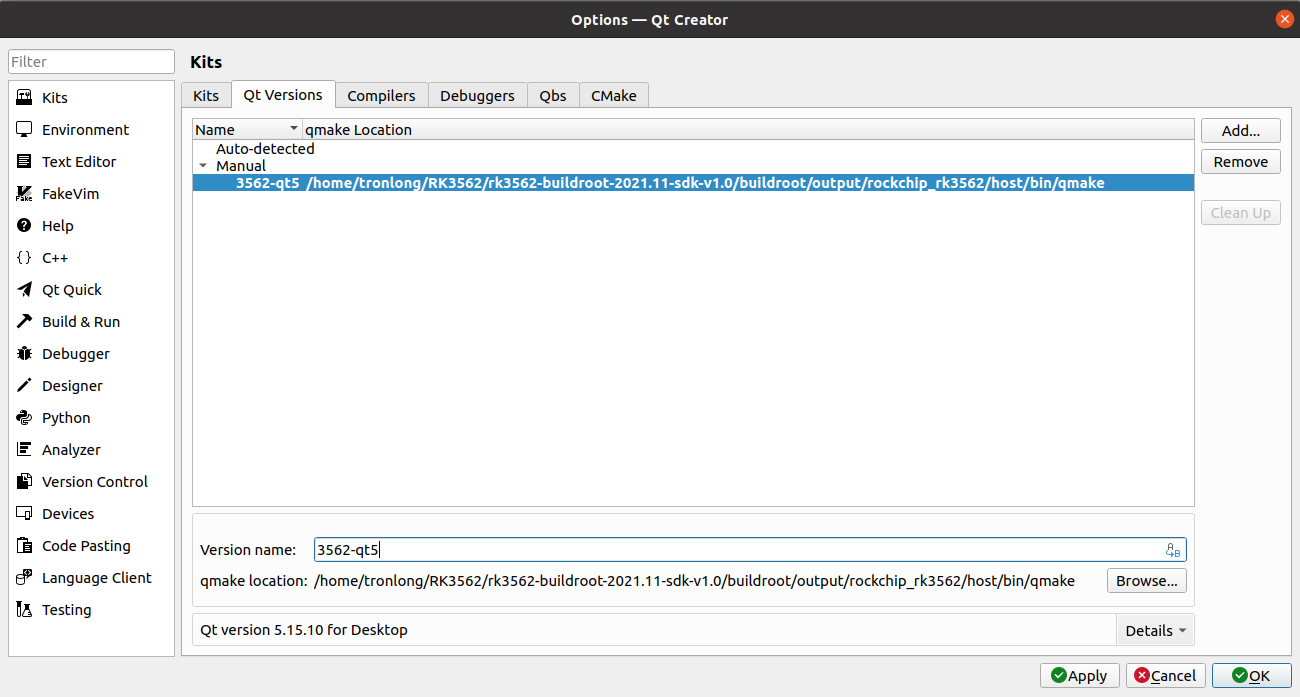The width and height of the screenshot is (1300, 697).
Task: Click the Build & Run label in sidebar
Action: pos(81,322)
